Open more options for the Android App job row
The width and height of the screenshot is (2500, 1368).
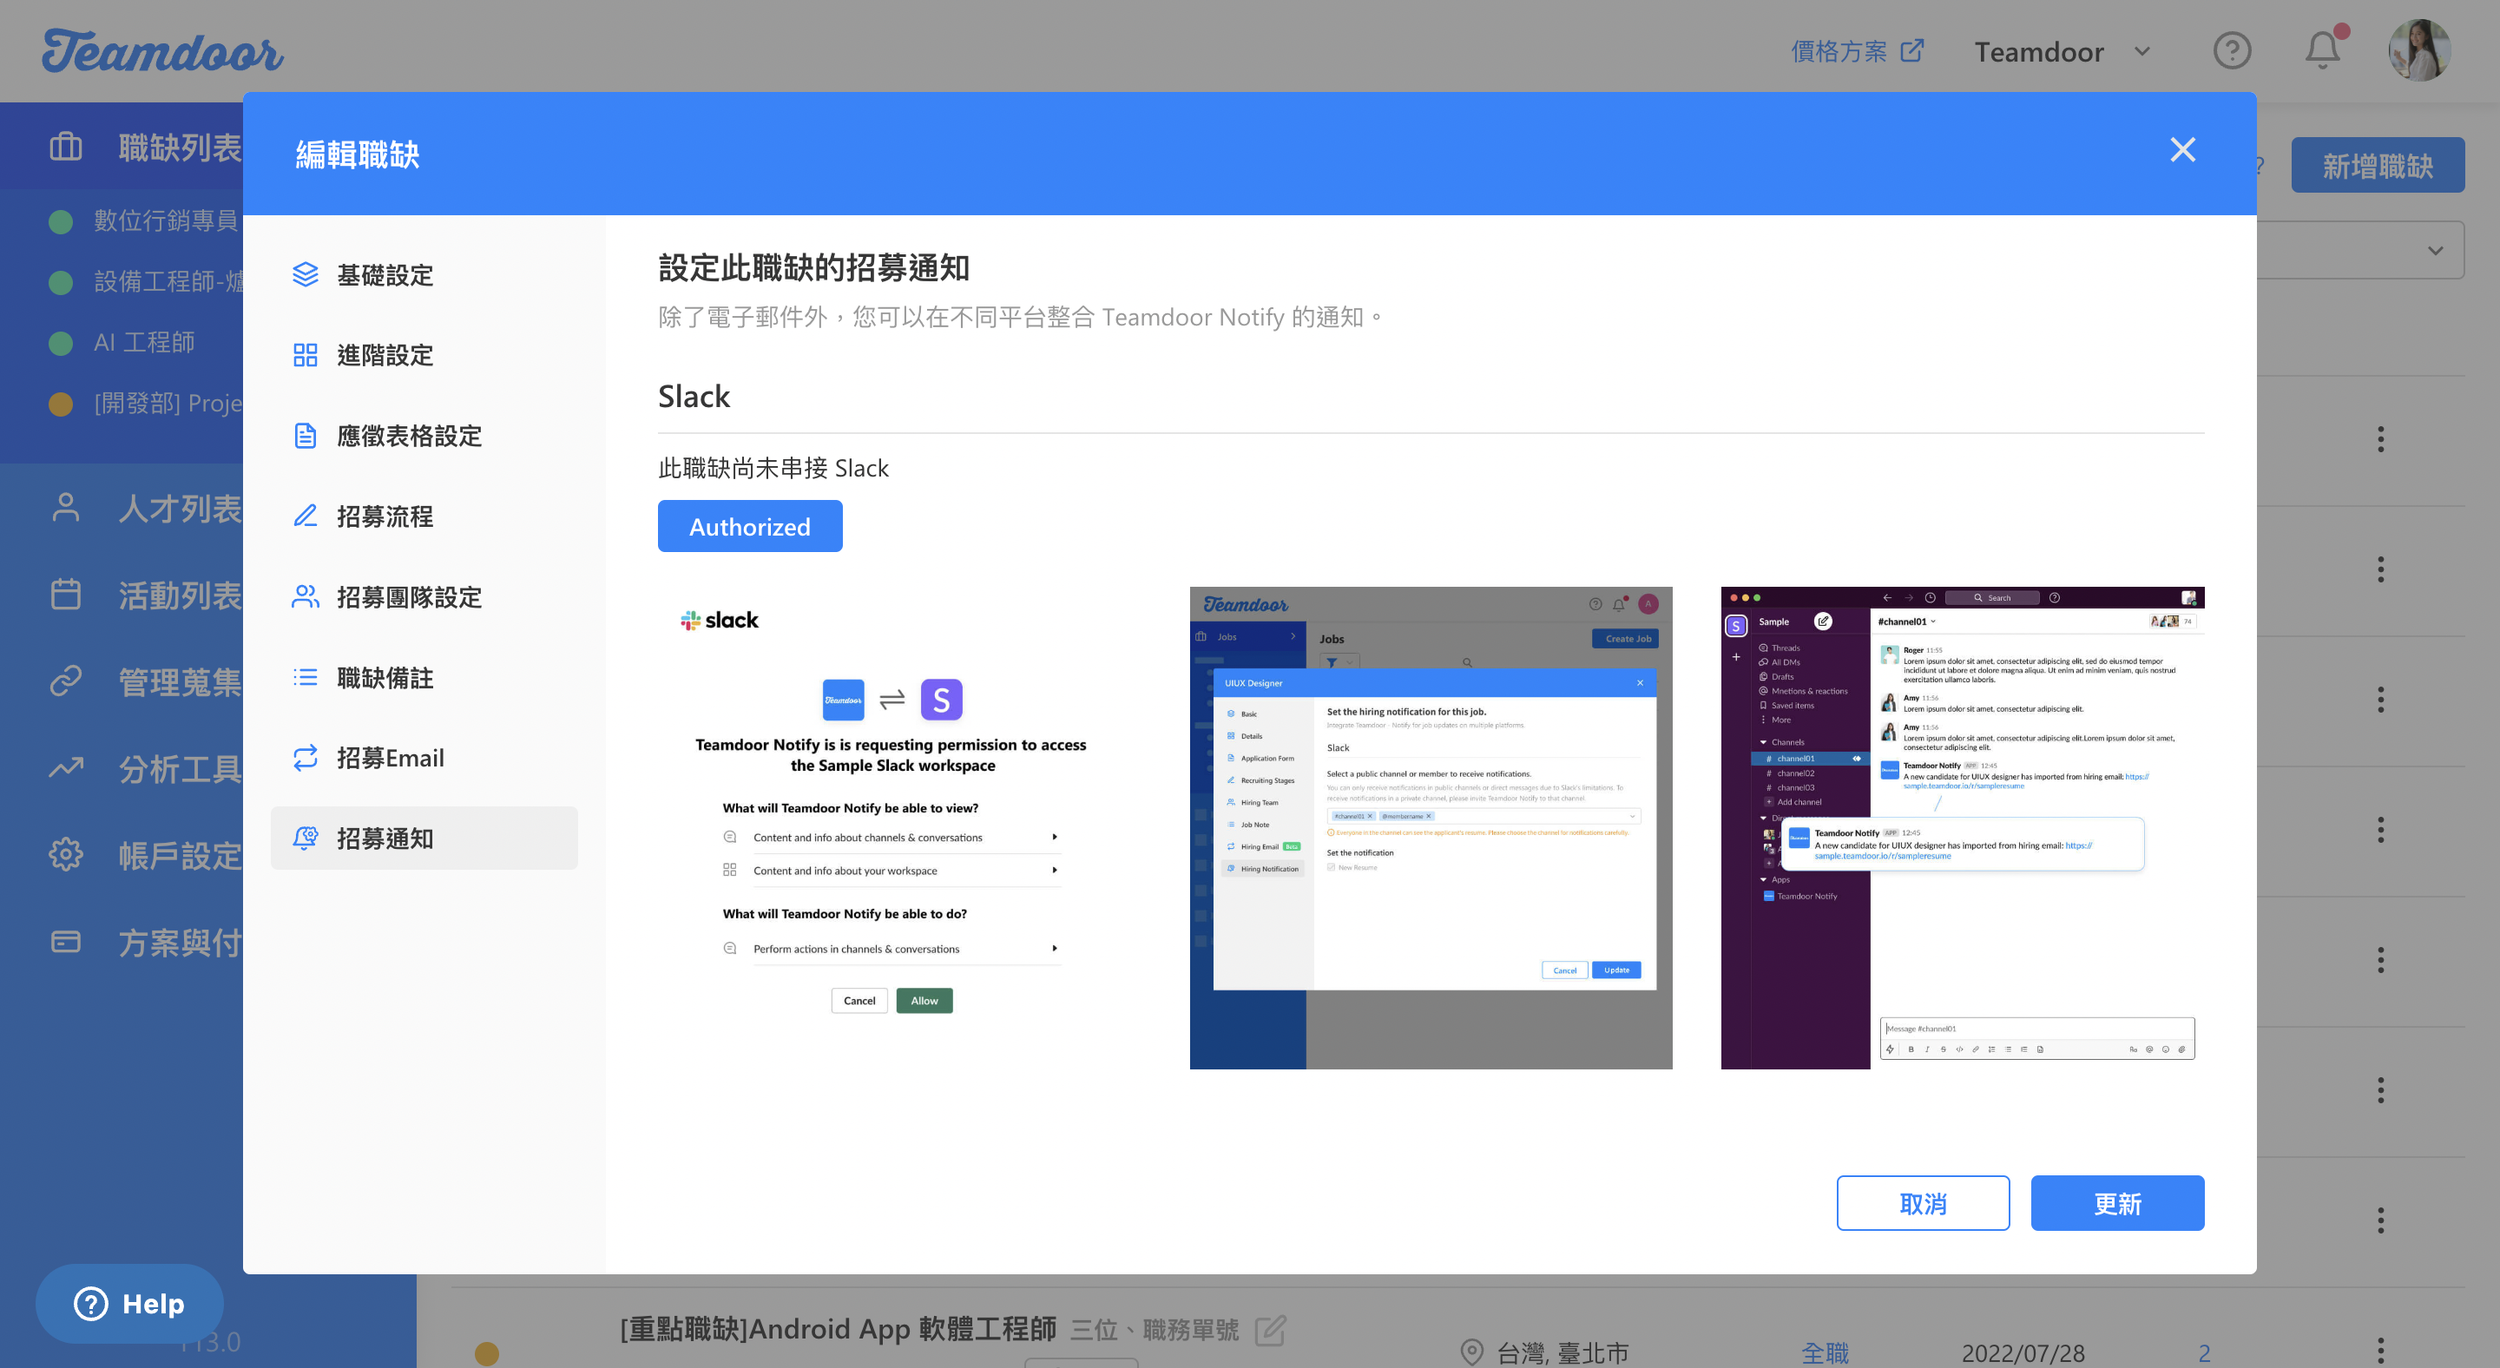(2380, 1352)
